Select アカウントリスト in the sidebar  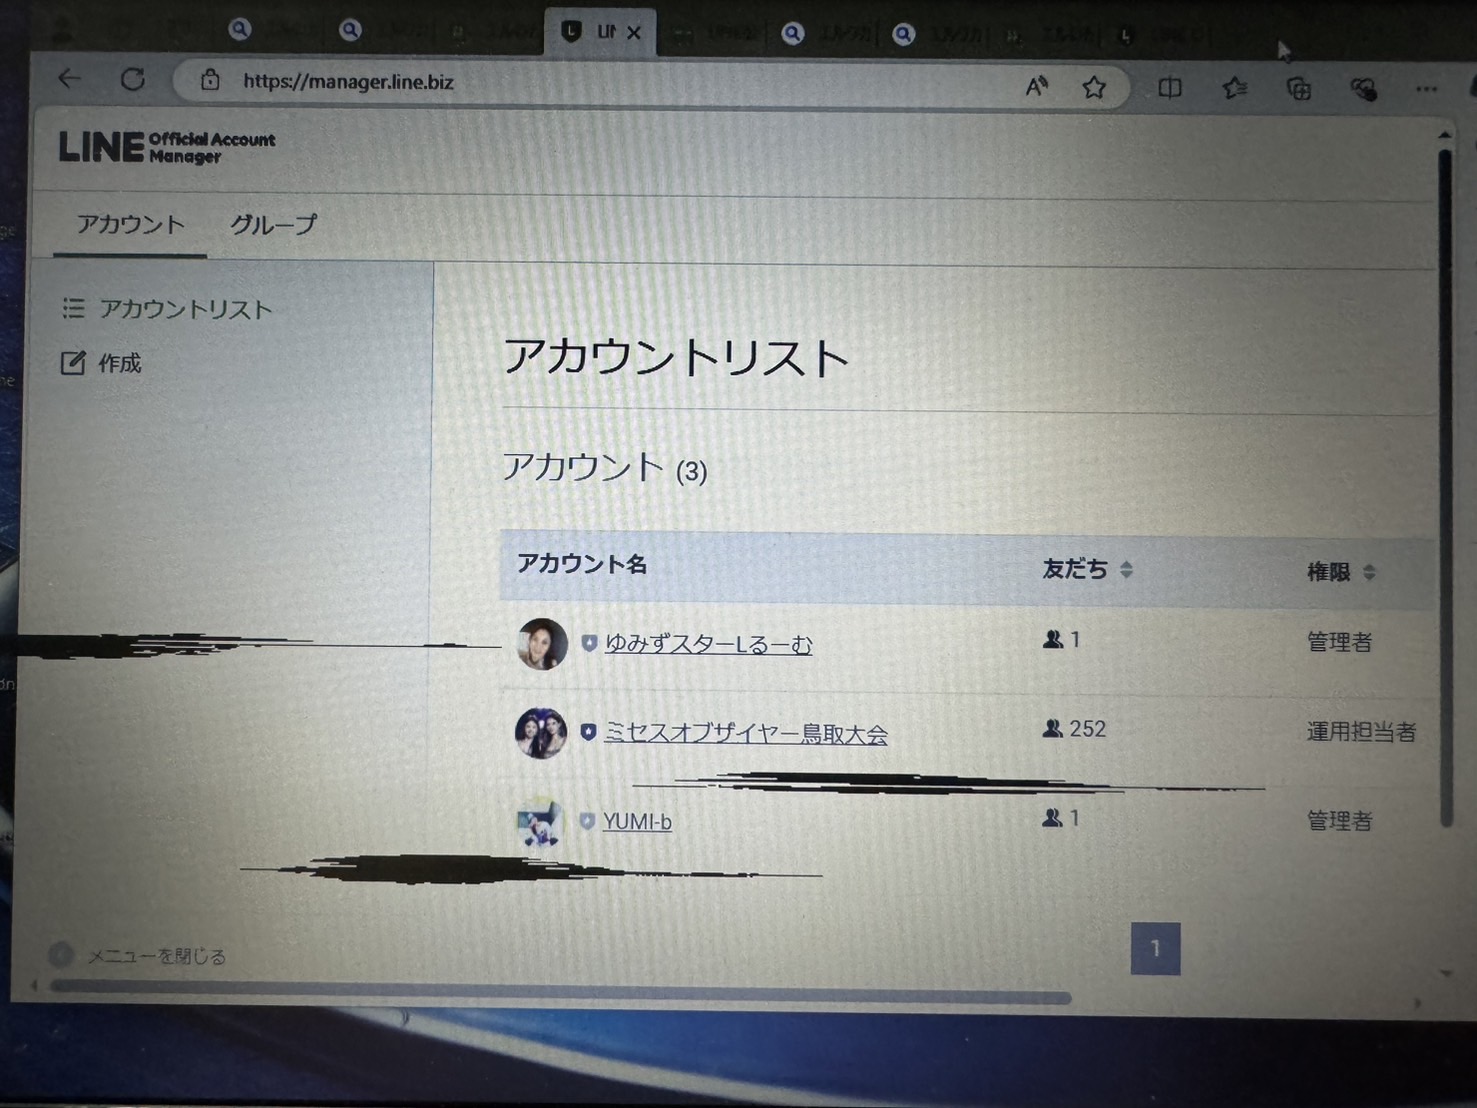click(185, 309)
